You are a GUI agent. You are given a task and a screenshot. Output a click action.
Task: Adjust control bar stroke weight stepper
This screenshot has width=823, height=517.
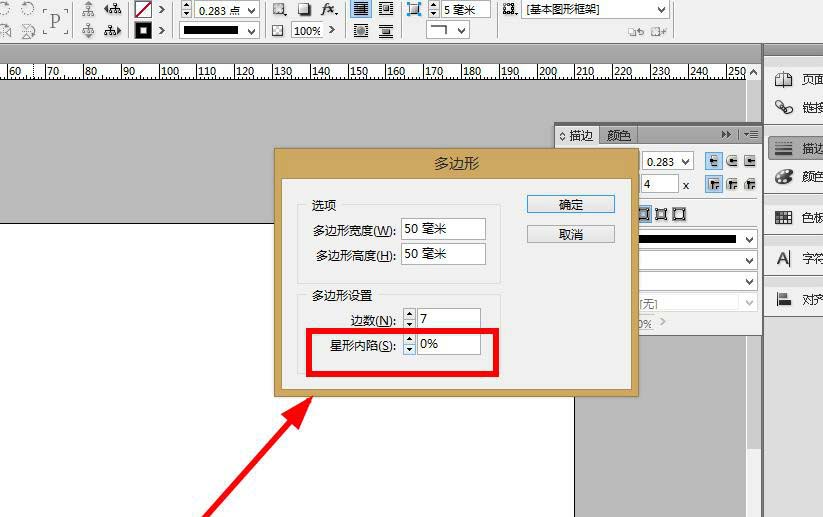[x=186, y=9]
